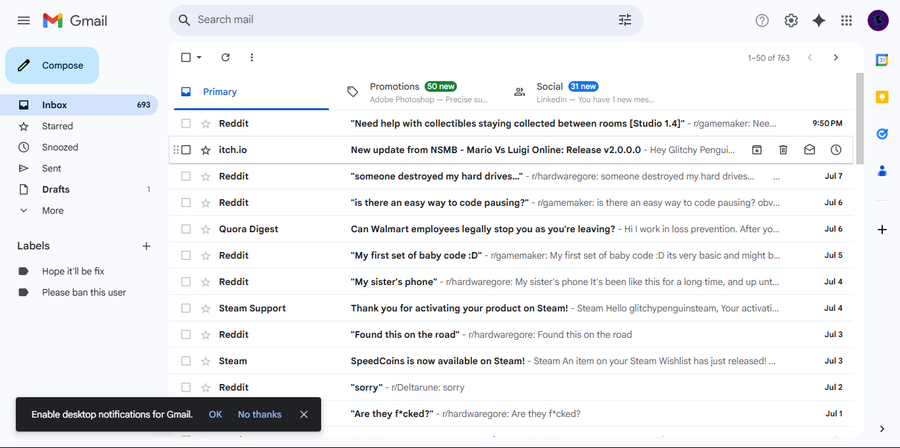Open the Settings gear
Viewport: 900px width, 448px height.
(x=791, y=21)
